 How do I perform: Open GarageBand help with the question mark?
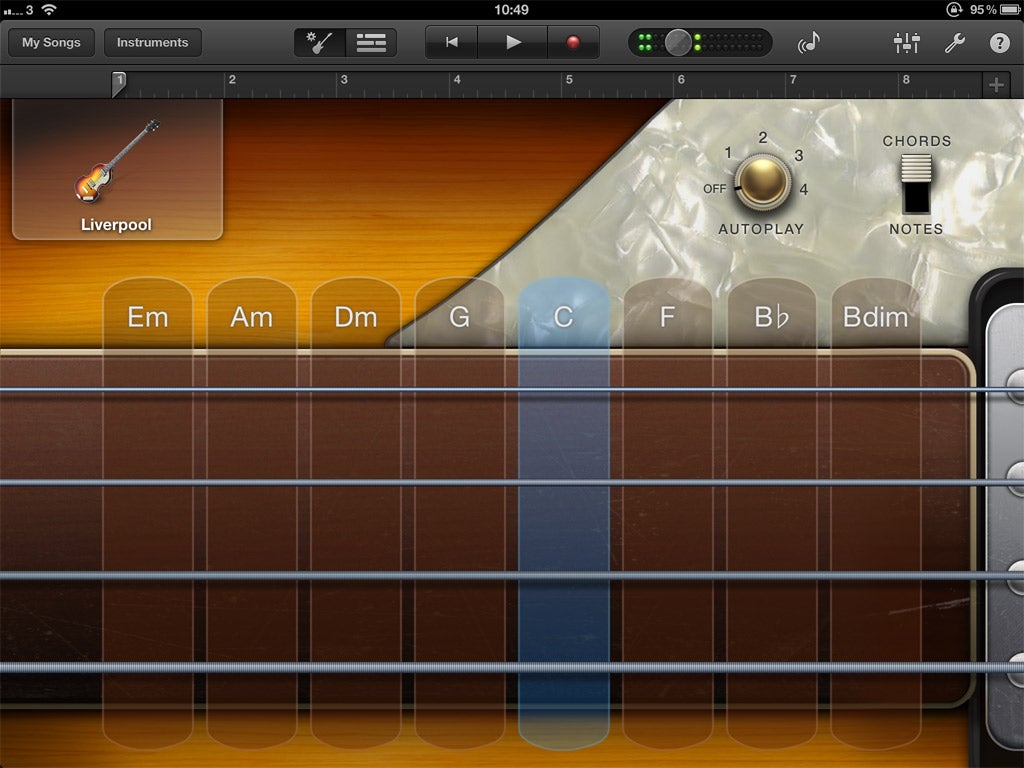tap(997, 43)
